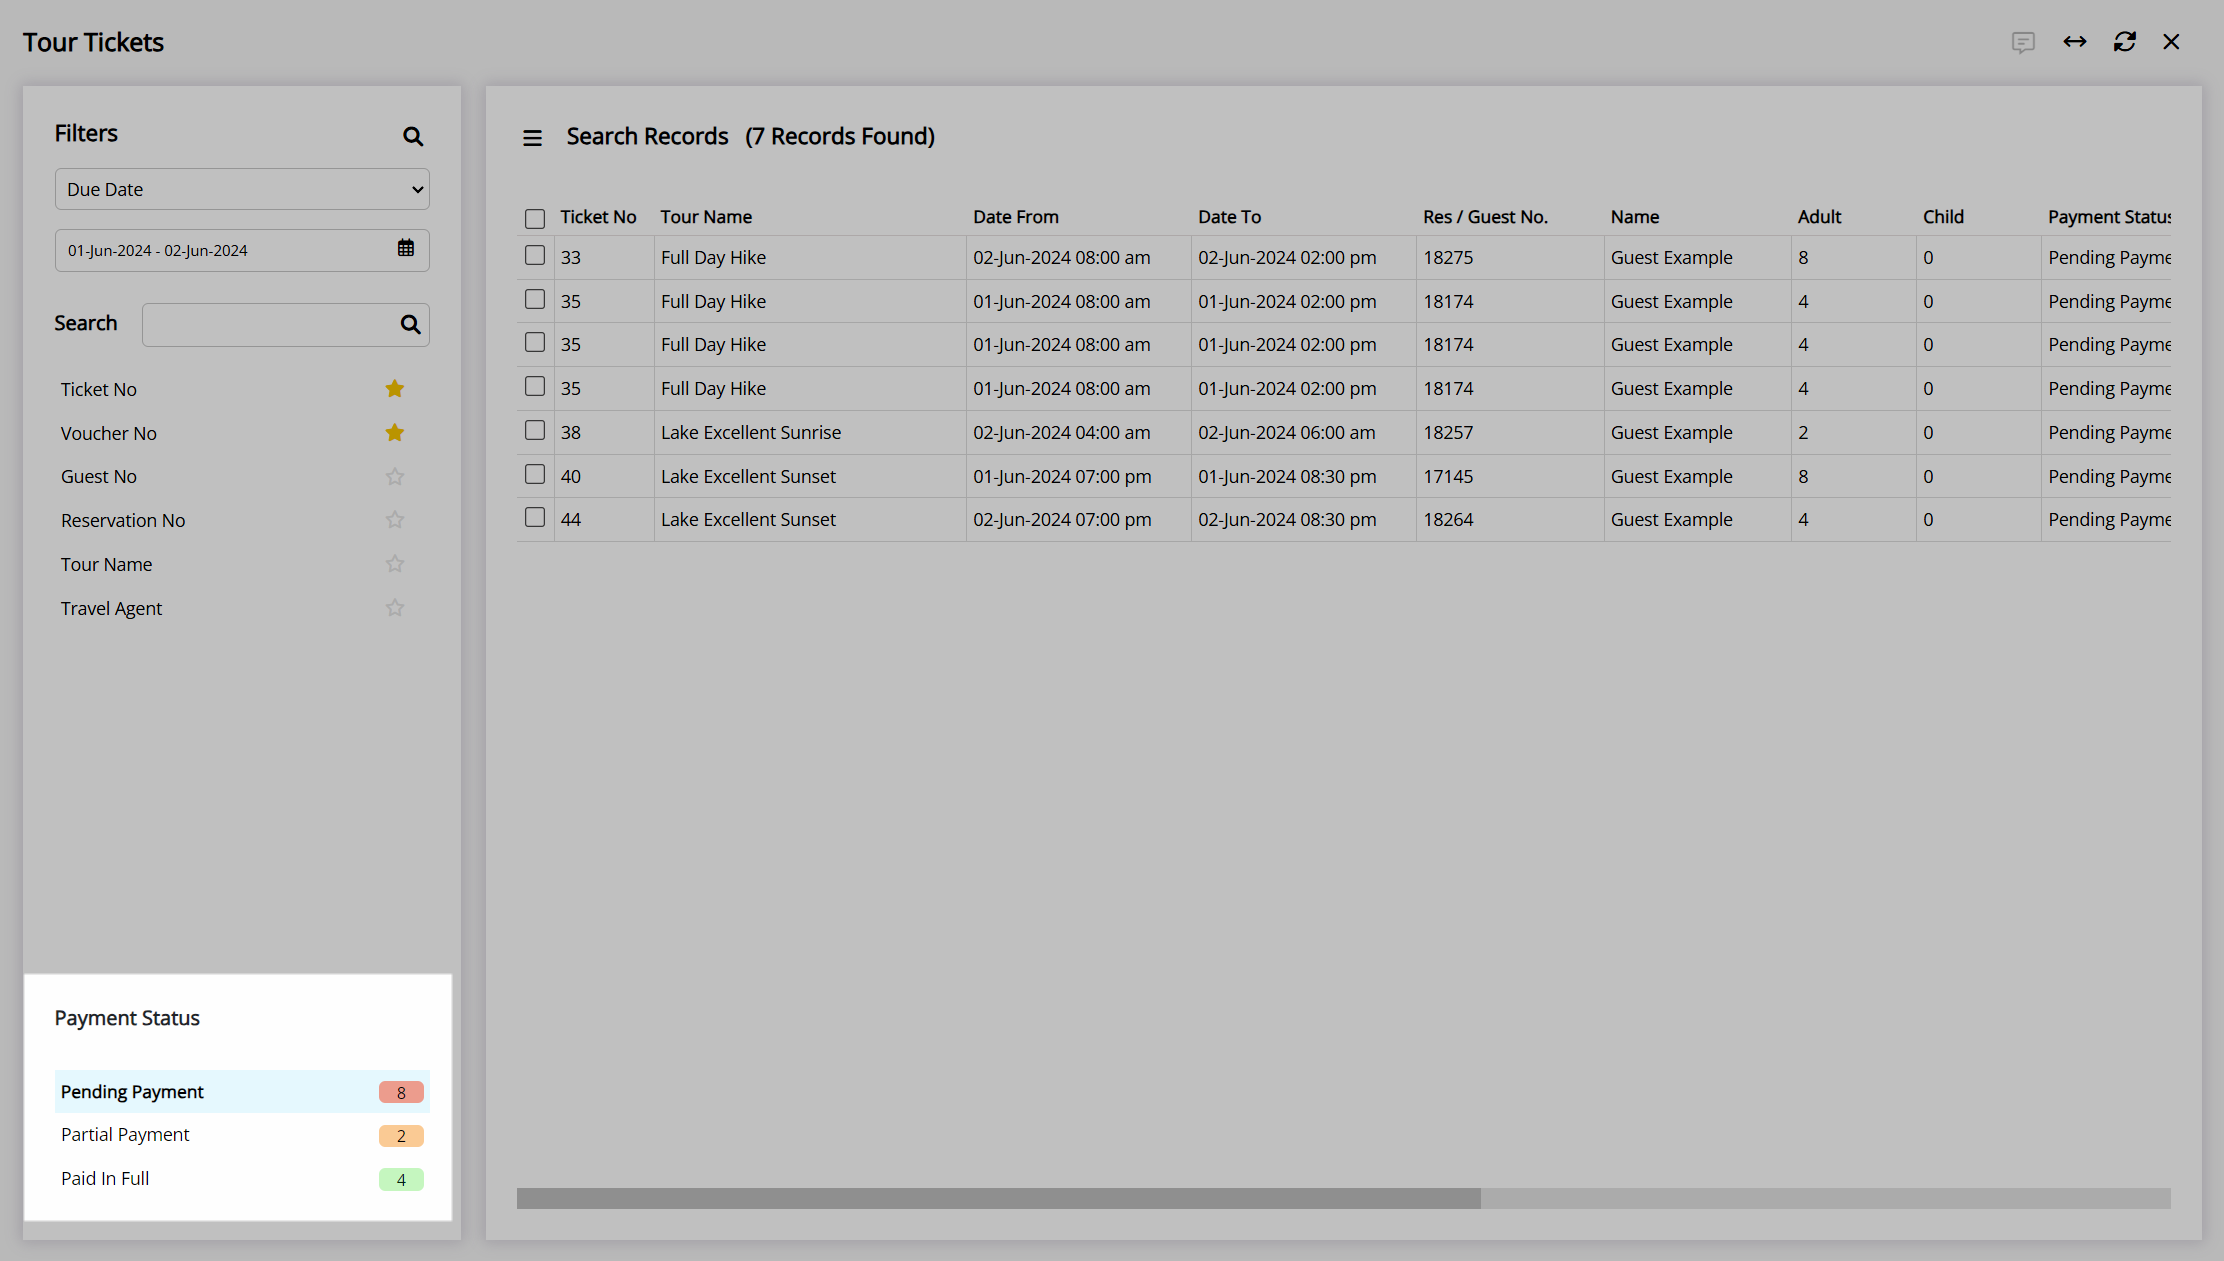The height and width of the screenshot is (1261, 2224).
Task: Open the comments speech bubble icon
Action: (2023, 42)
